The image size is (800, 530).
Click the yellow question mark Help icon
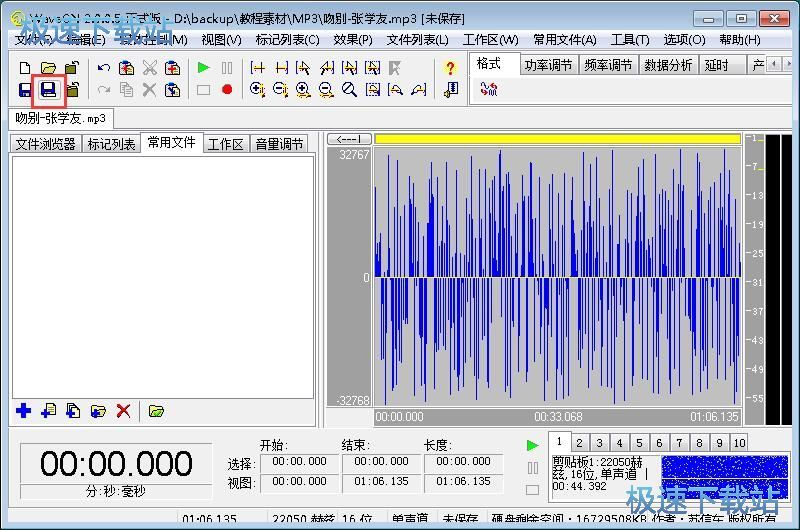coord(450,68)
